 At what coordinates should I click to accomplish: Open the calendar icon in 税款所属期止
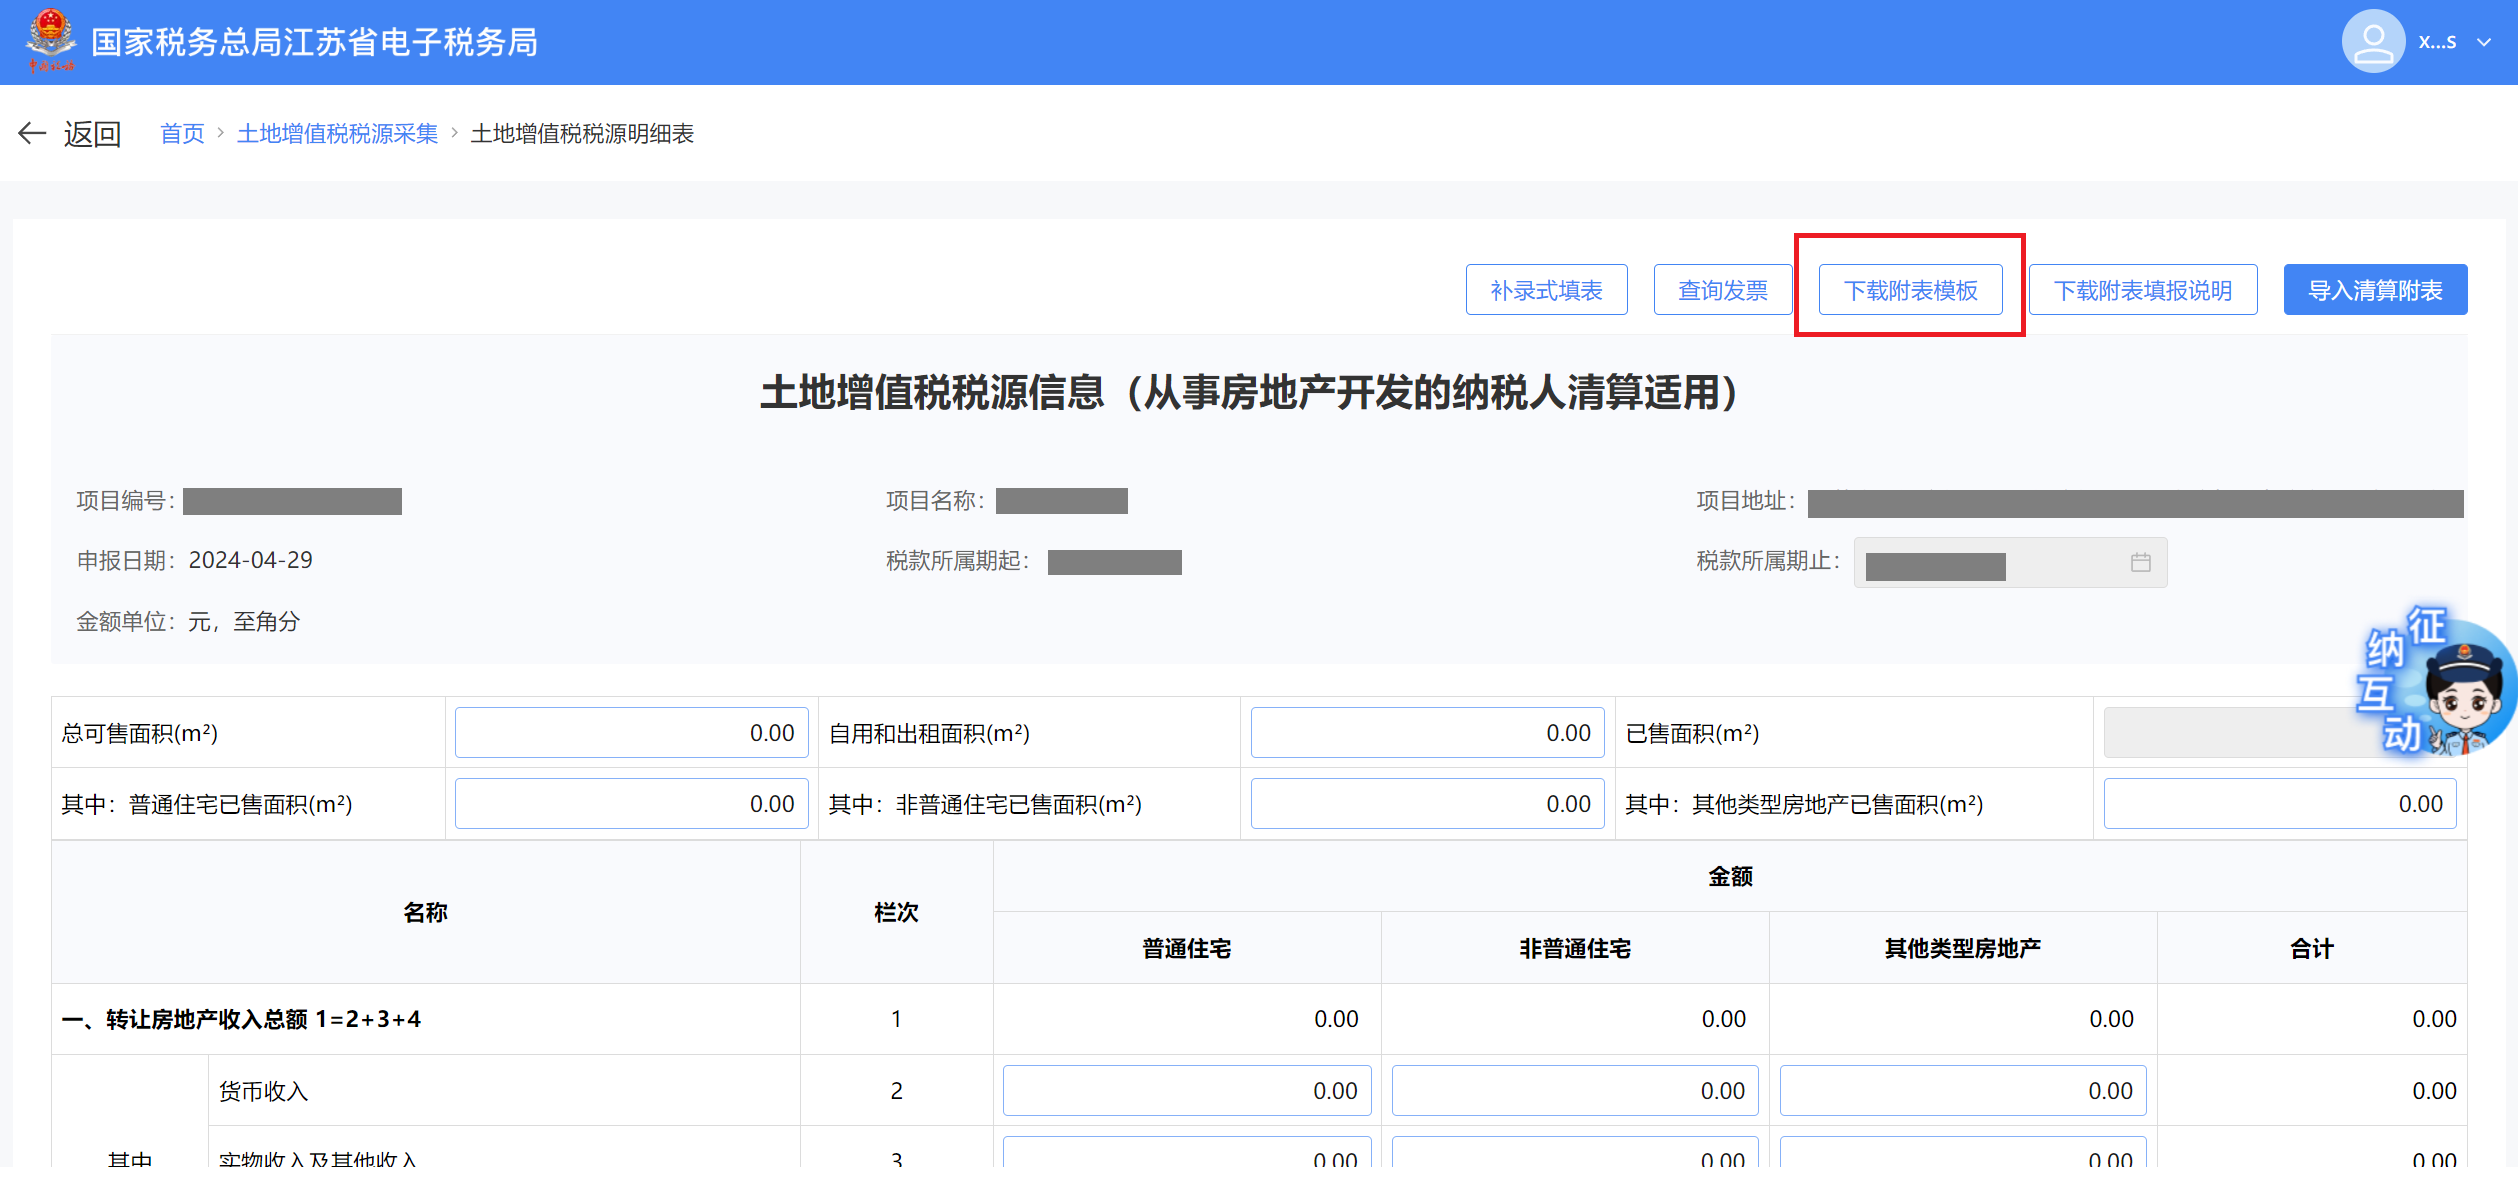2140,563
